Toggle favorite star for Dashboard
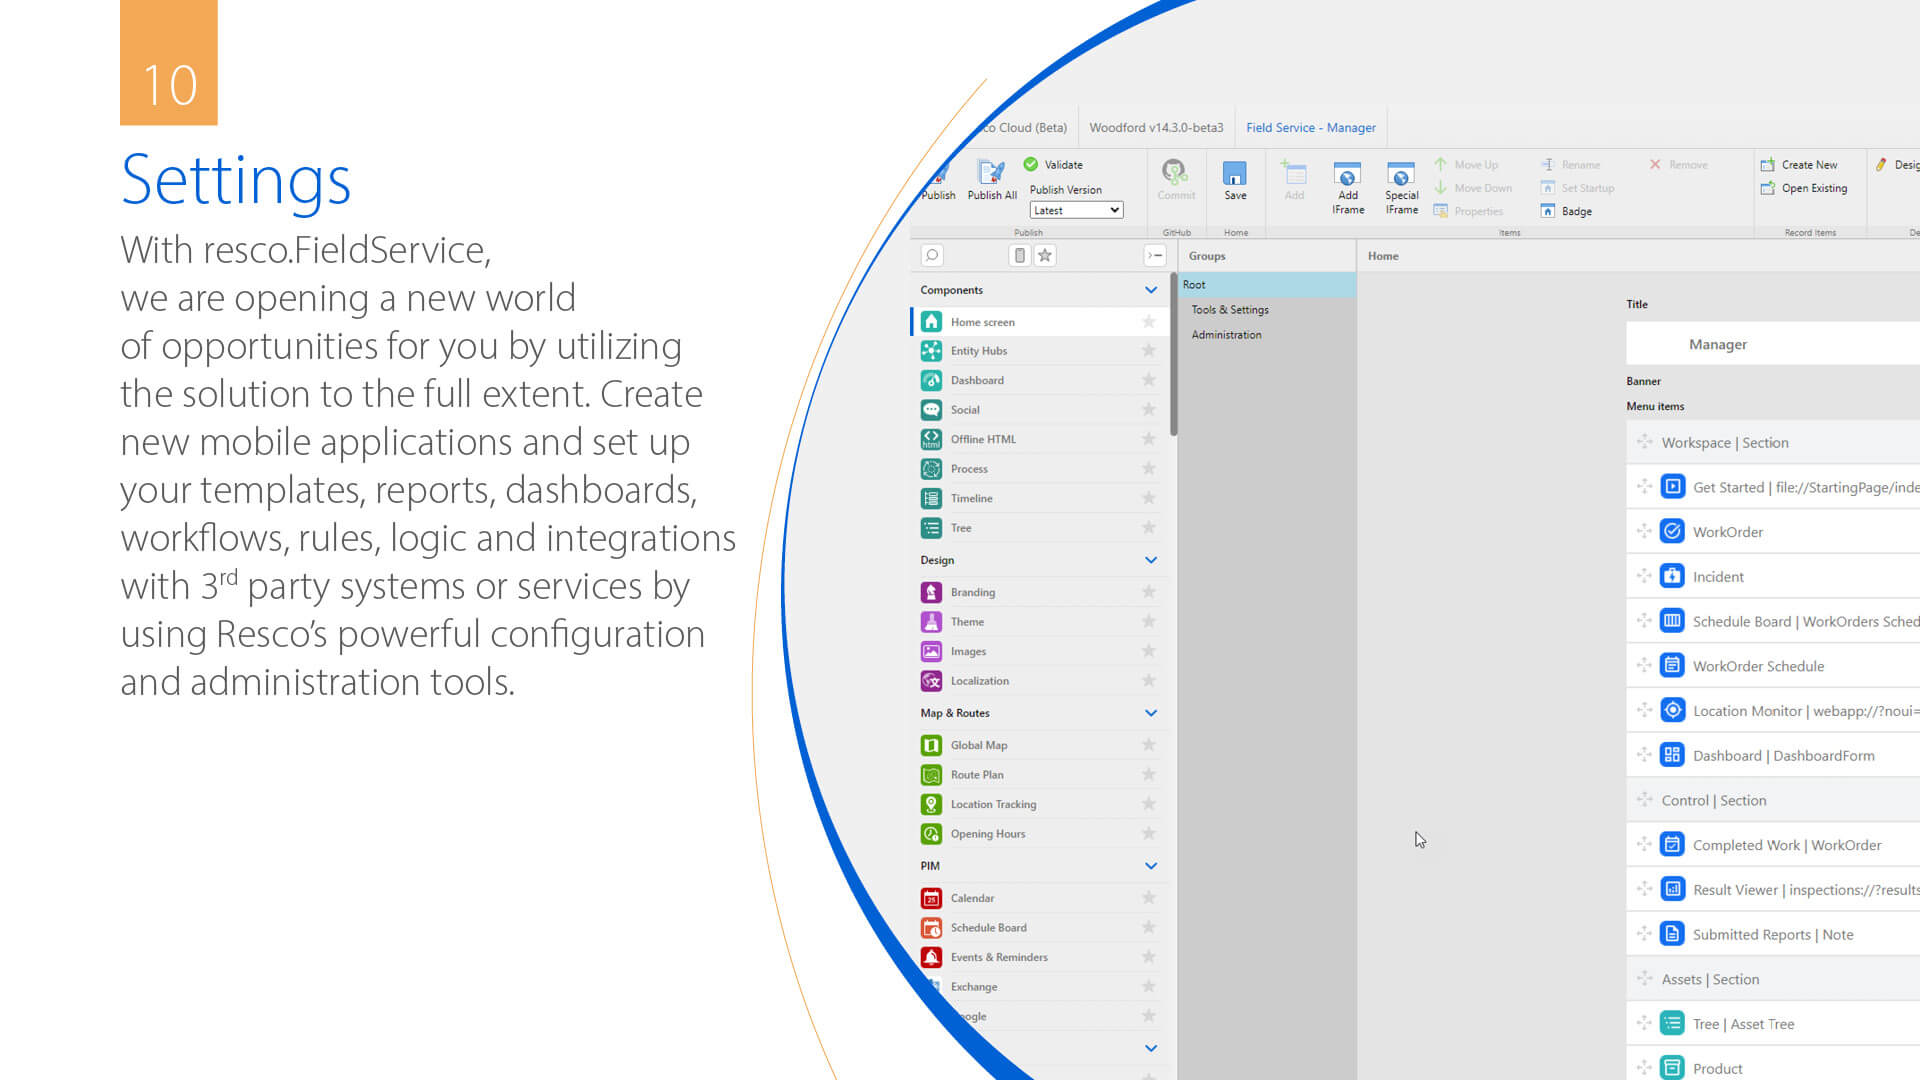1920x1080 pixels. click(x=1149, y=380)
